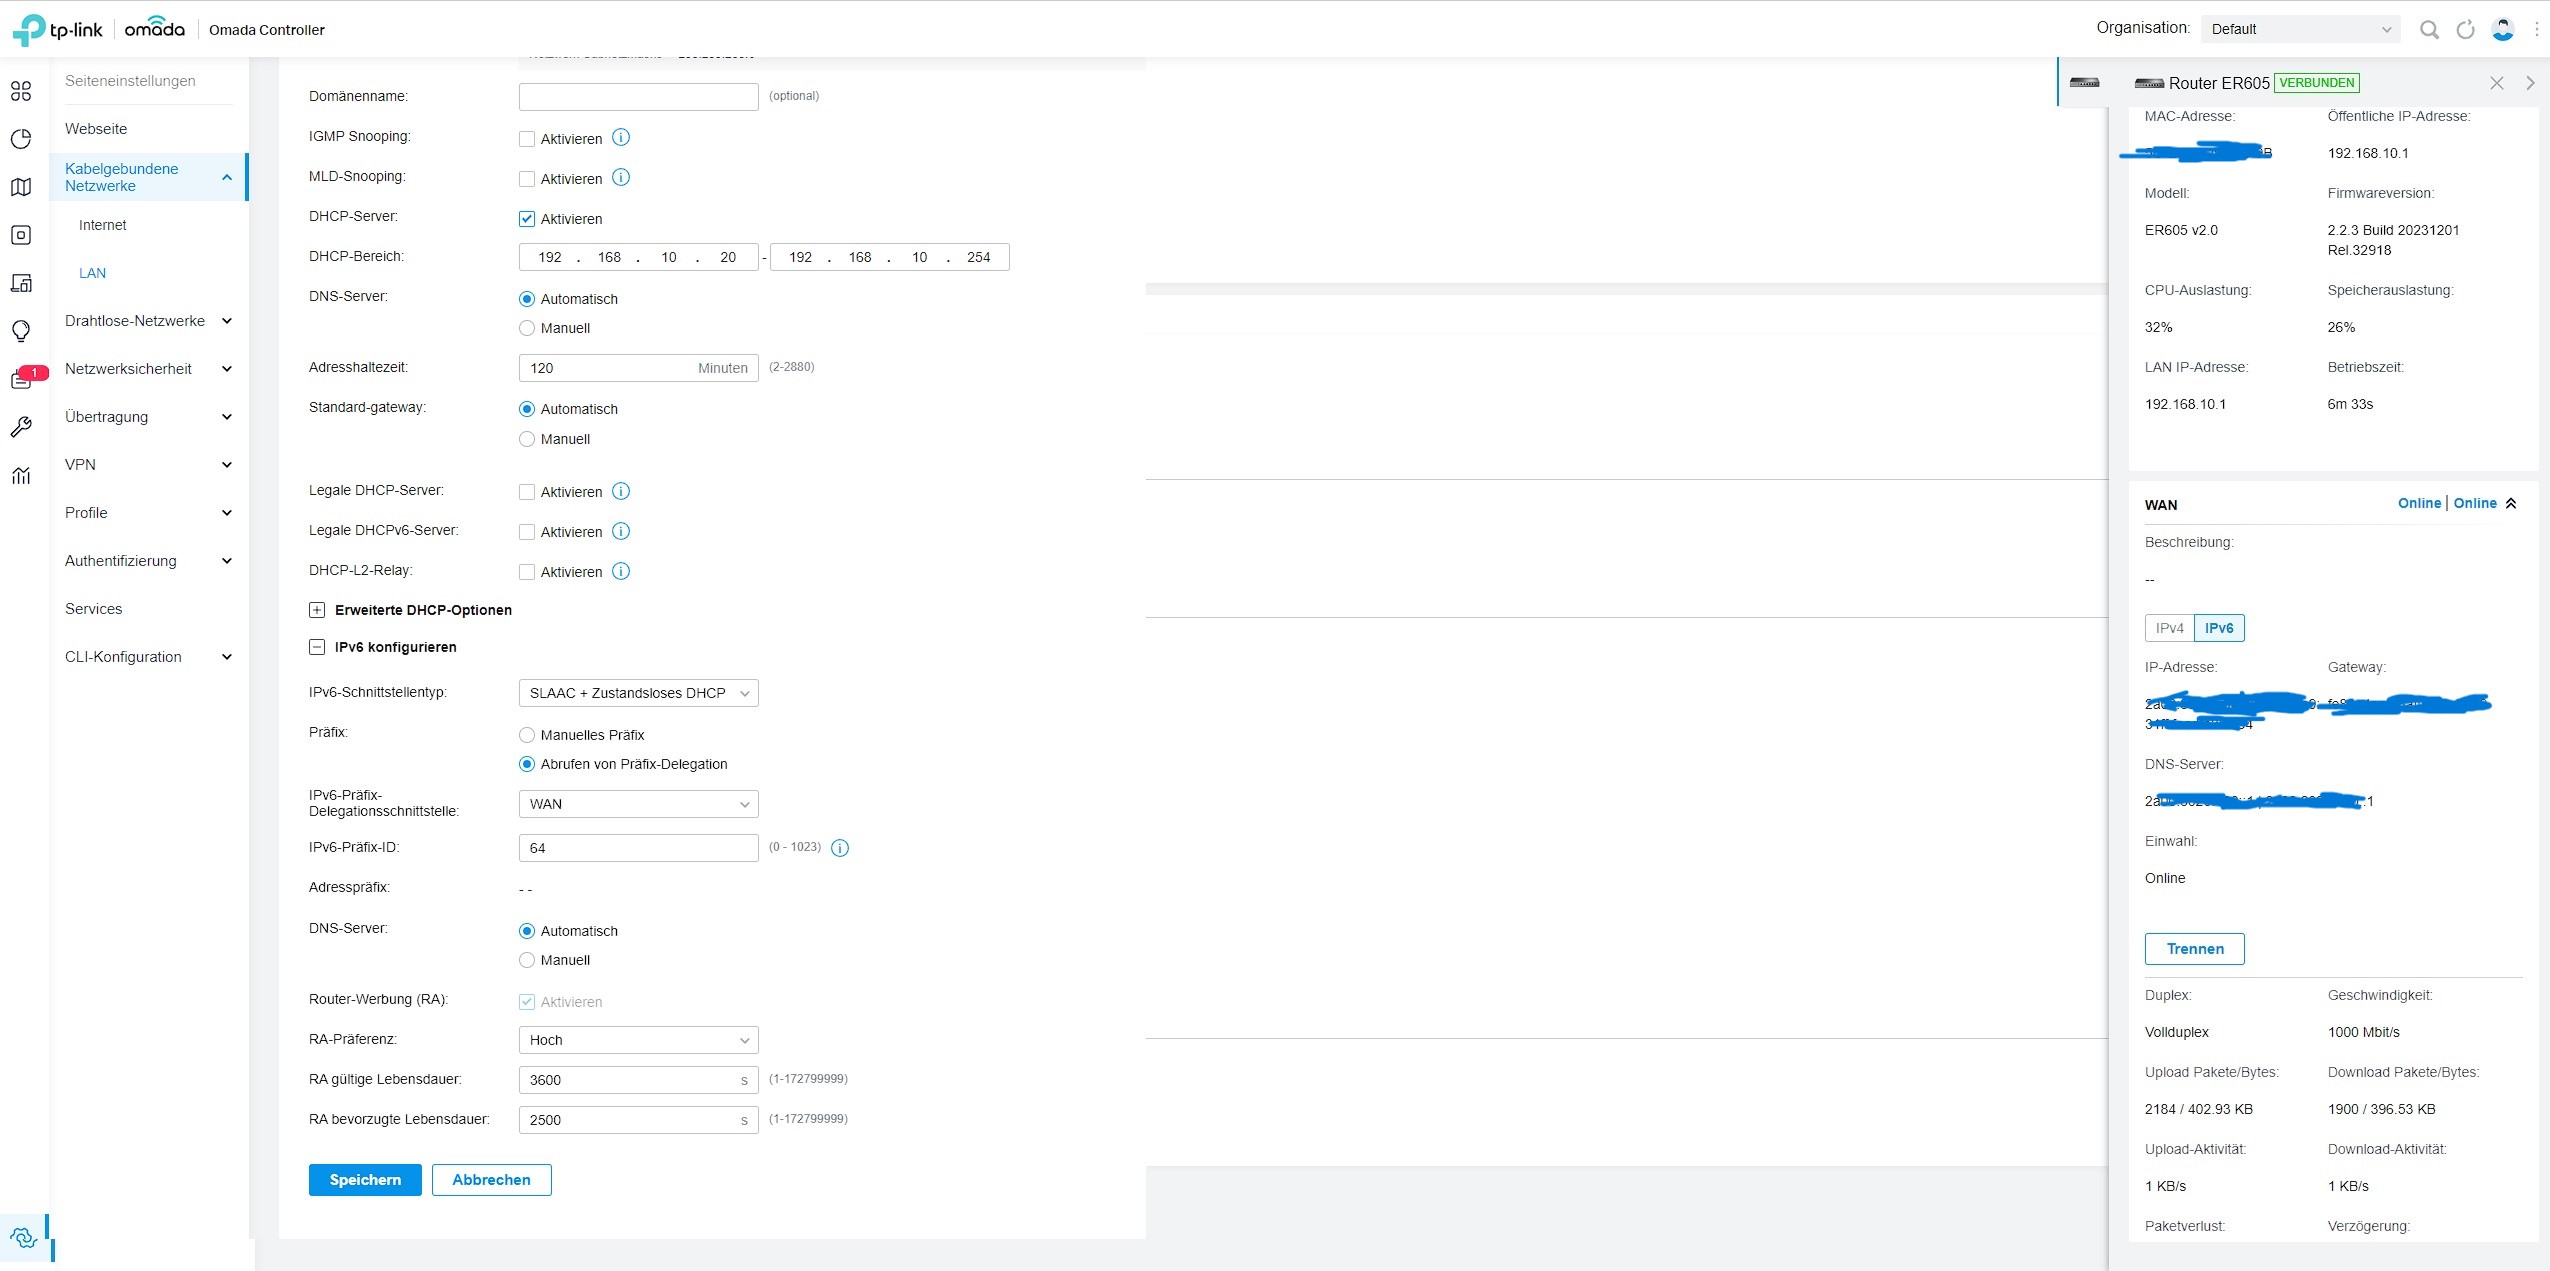
Task: Select the Manuelles Präfix radio option
Action: pos(527,735)
